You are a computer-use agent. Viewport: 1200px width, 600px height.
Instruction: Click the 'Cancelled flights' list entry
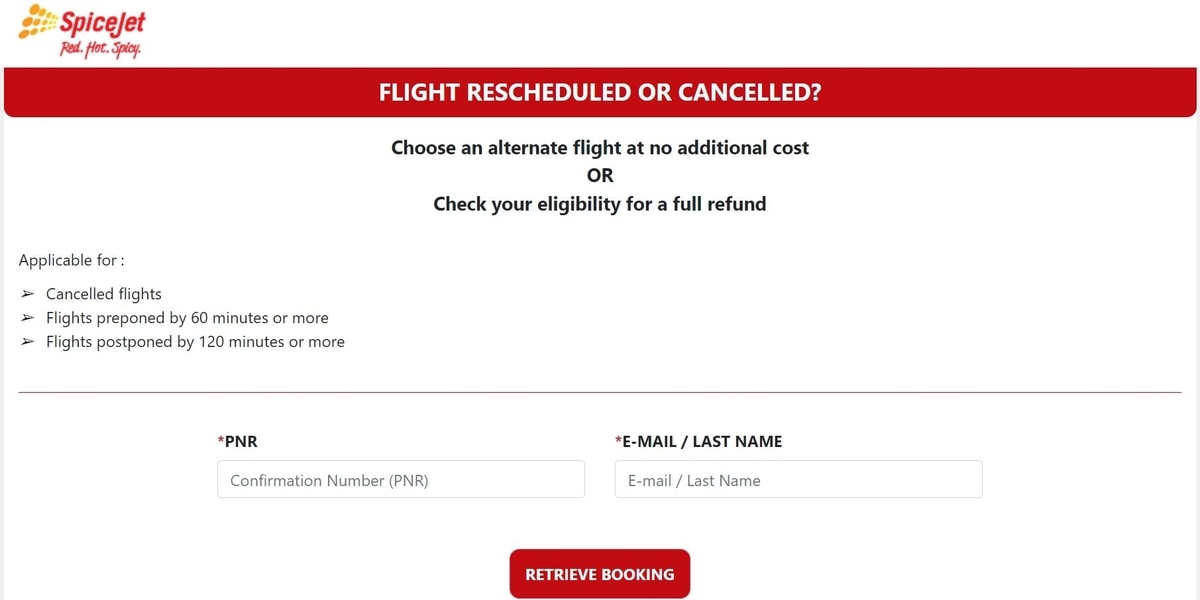click(x=103, y=294)
